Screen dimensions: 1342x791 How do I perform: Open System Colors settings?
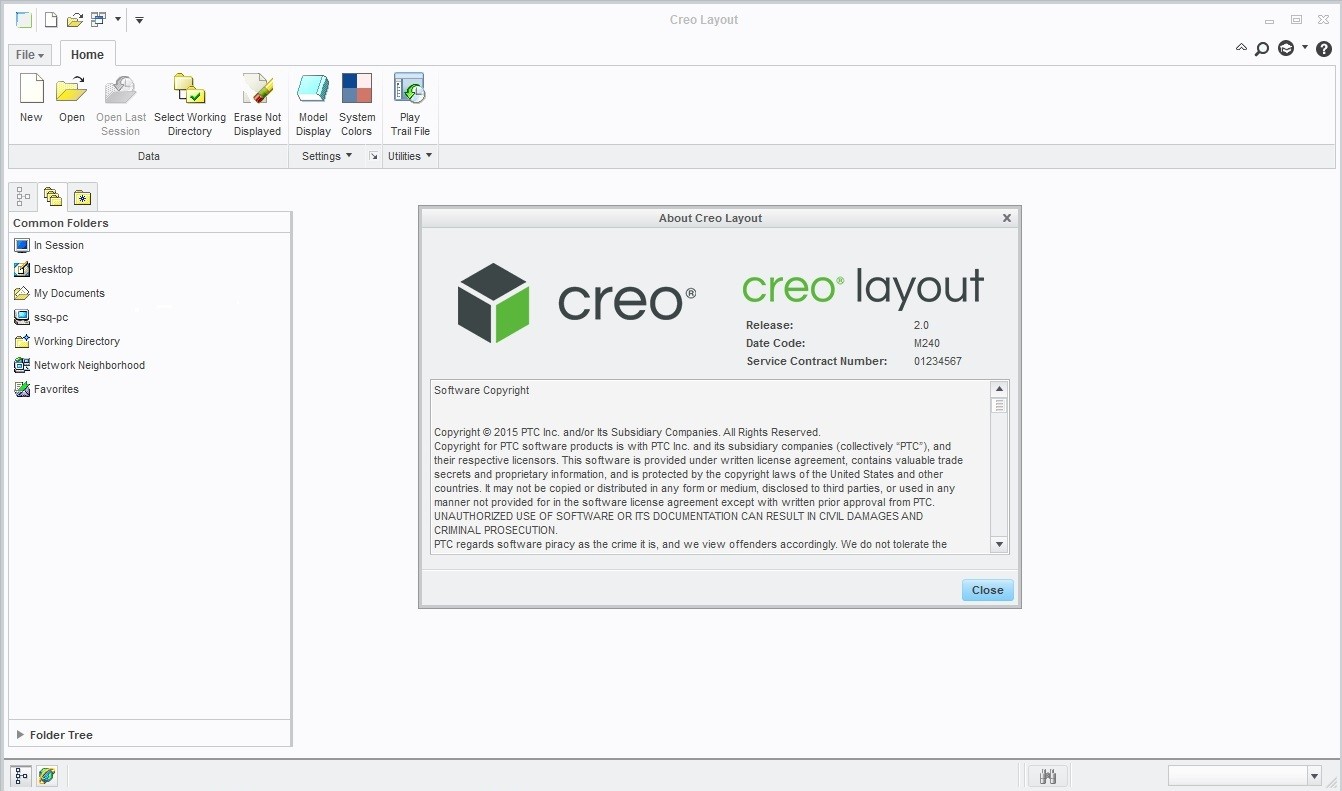pyautogui.click(x=356, y=104)
